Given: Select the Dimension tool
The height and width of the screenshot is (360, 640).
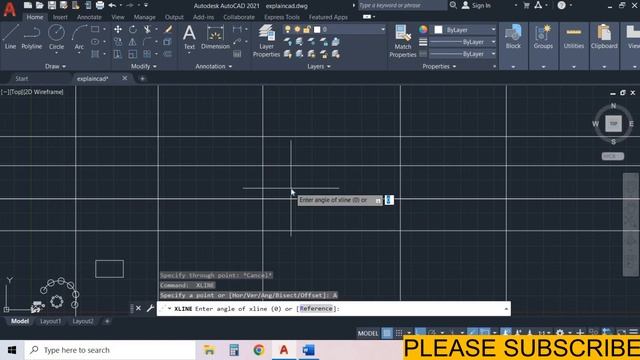Looking at the screenshot, I should [216, 37].
